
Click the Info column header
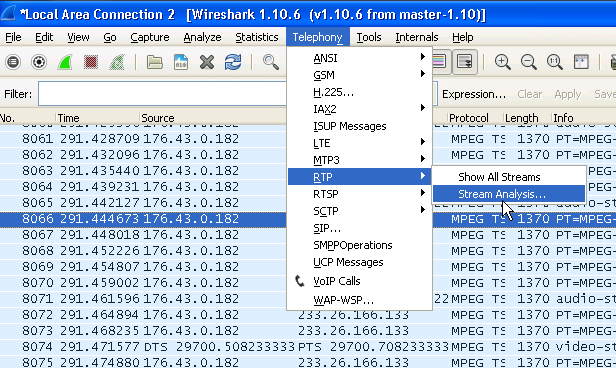pos(583,117)
